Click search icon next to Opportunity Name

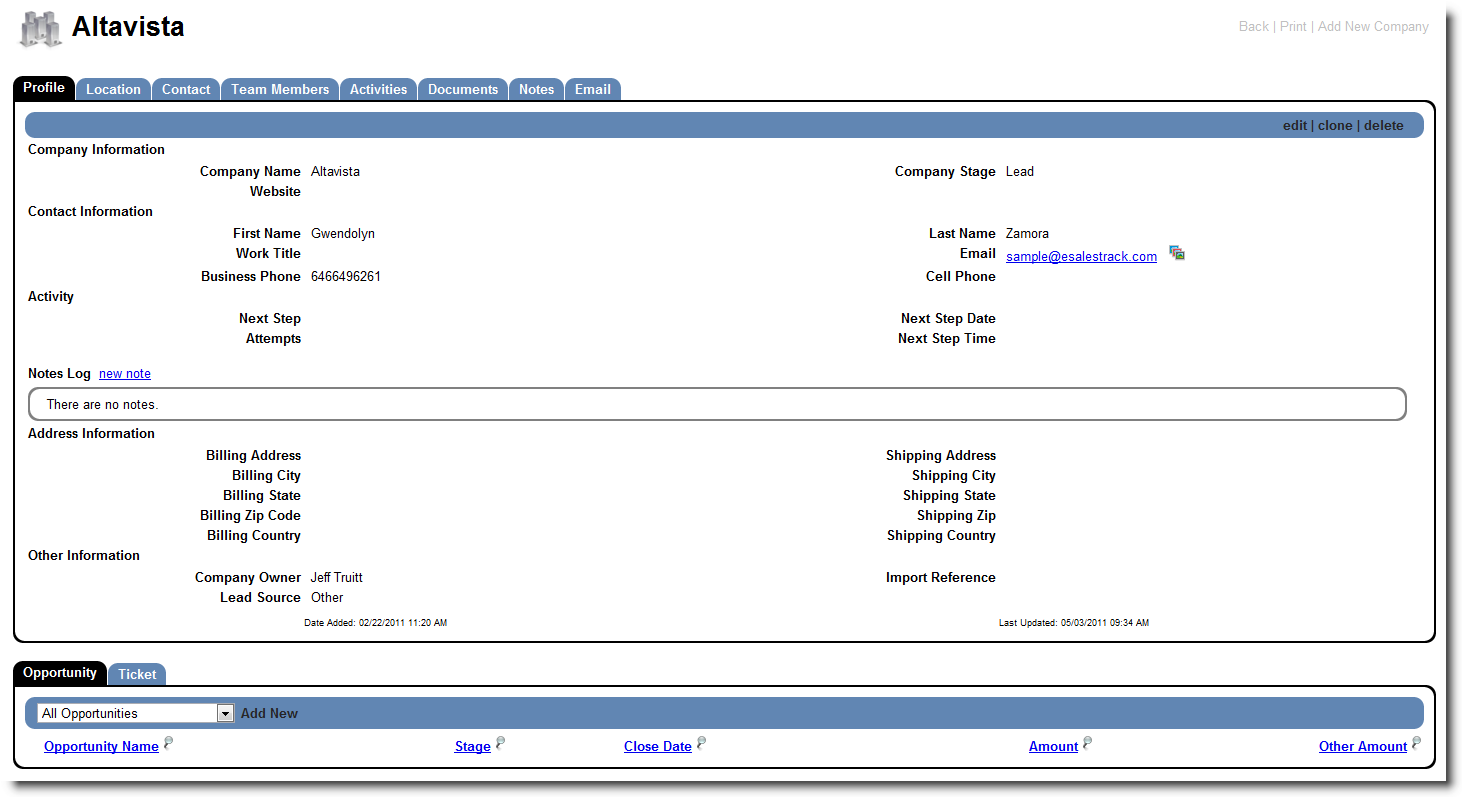coord(169,743)
